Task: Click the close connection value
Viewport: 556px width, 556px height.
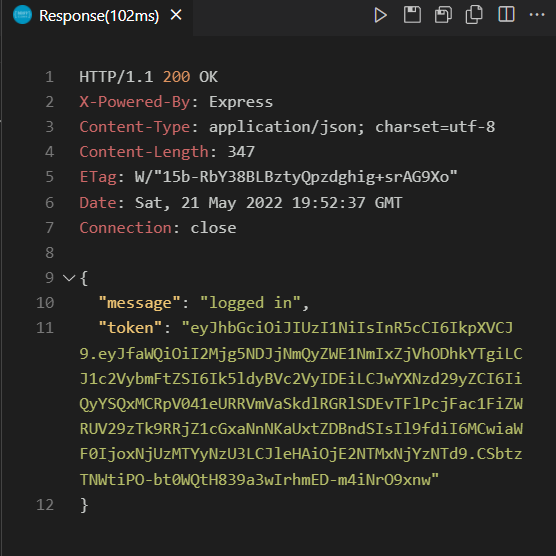Action: click(x=213, y=228)
